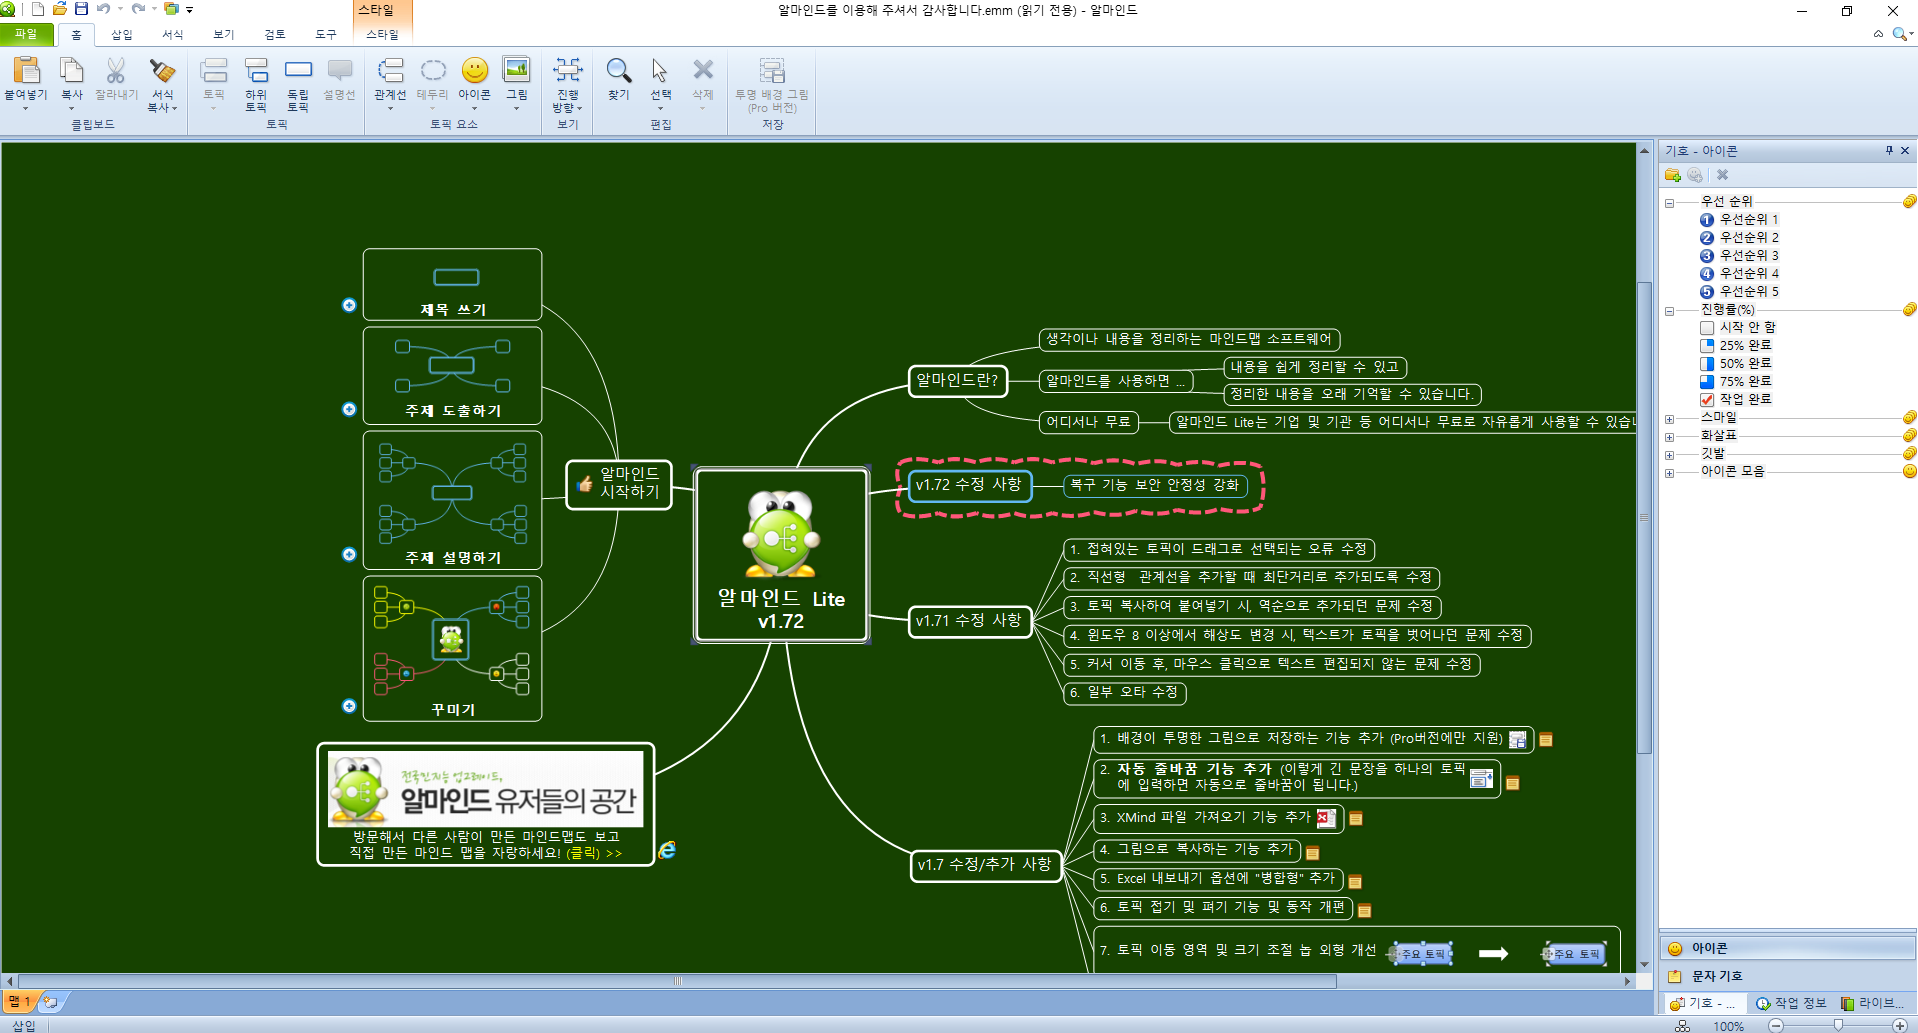Collapse the 주제 도출하기 topic toggle
1918x1033 pixels.
[349, 409]
